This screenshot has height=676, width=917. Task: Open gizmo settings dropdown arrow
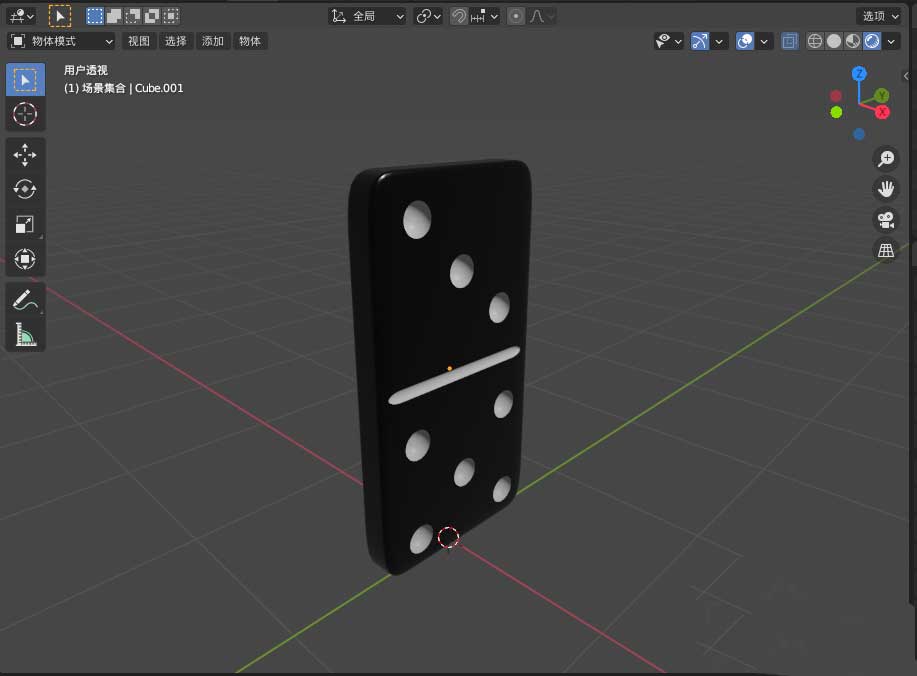719,41
